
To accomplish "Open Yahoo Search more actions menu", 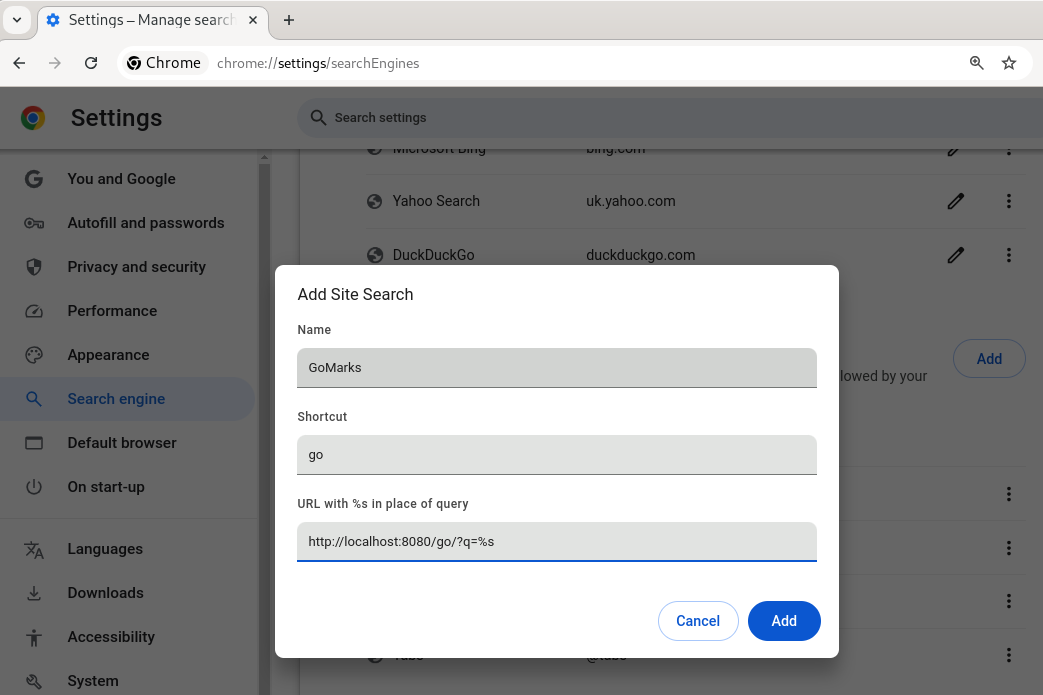I will point(1009,201).
